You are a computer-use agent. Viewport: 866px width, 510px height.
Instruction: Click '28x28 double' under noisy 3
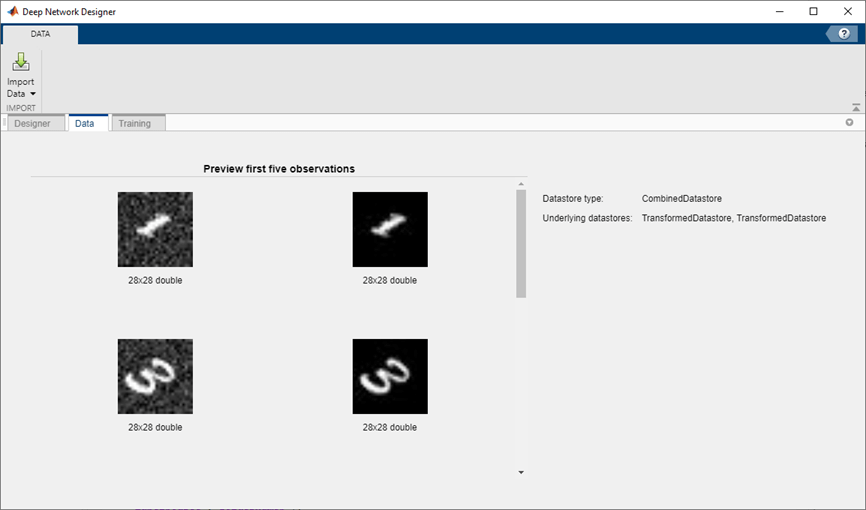coord(155,427)
